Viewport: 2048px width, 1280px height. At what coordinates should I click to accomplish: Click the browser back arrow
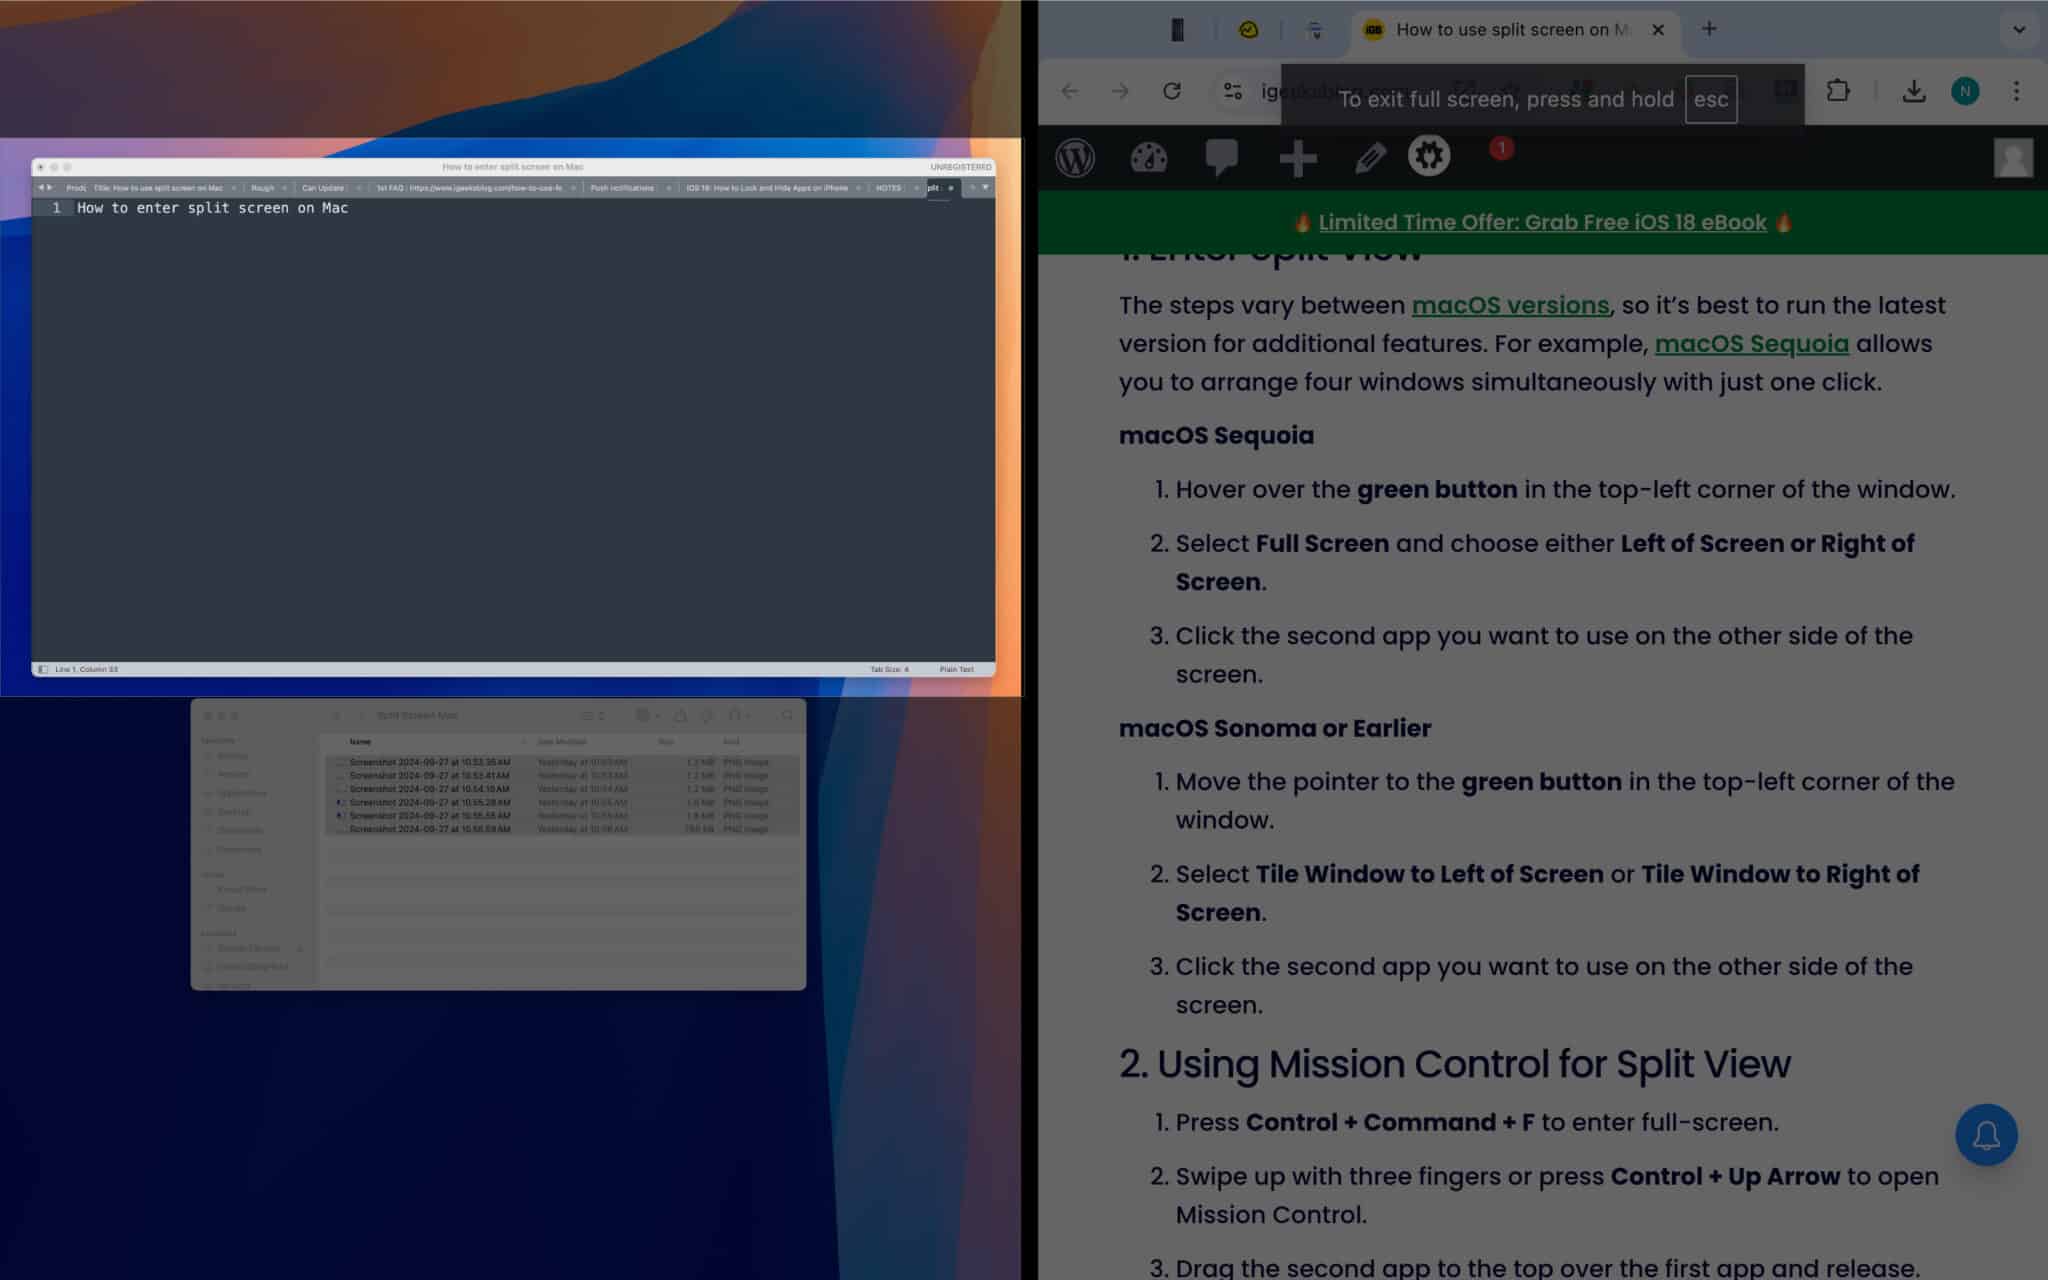[x=1070, y=91]
